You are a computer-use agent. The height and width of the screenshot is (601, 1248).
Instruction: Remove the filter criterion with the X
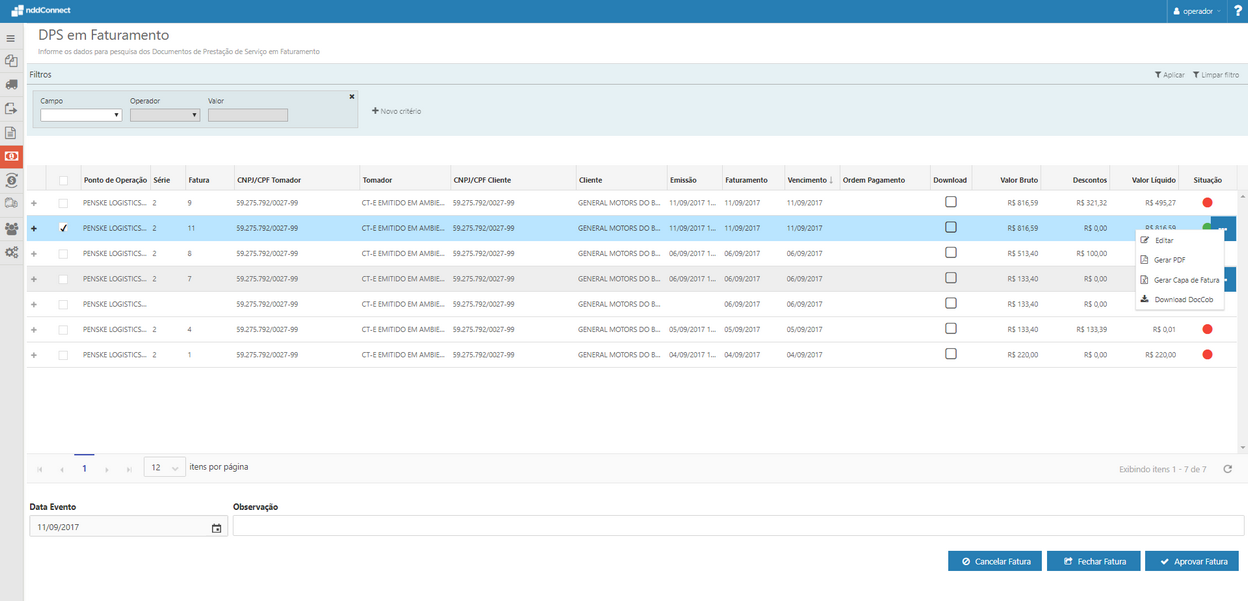click(x=351, y=96)
